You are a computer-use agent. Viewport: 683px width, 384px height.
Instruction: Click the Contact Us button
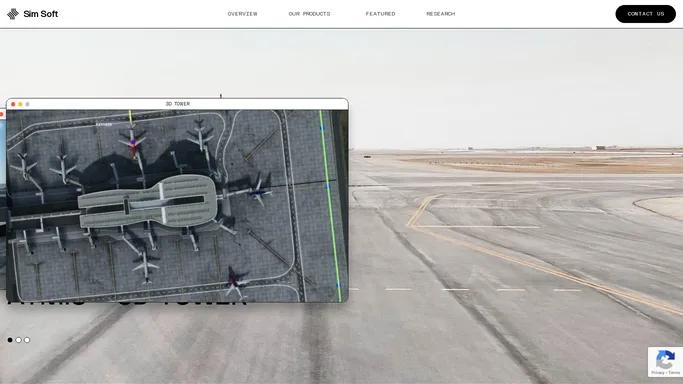click(x=646, y=14)
